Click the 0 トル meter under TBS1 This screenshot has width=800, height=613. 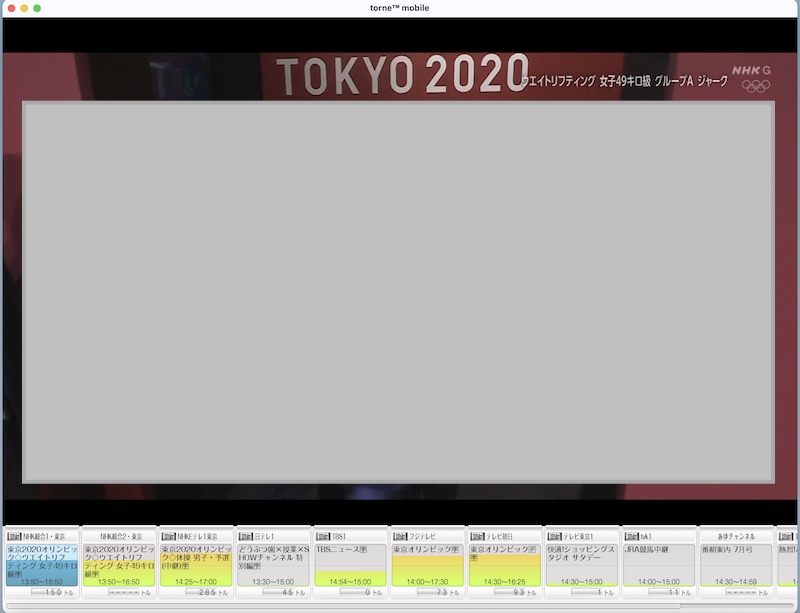tap(361, 592)
